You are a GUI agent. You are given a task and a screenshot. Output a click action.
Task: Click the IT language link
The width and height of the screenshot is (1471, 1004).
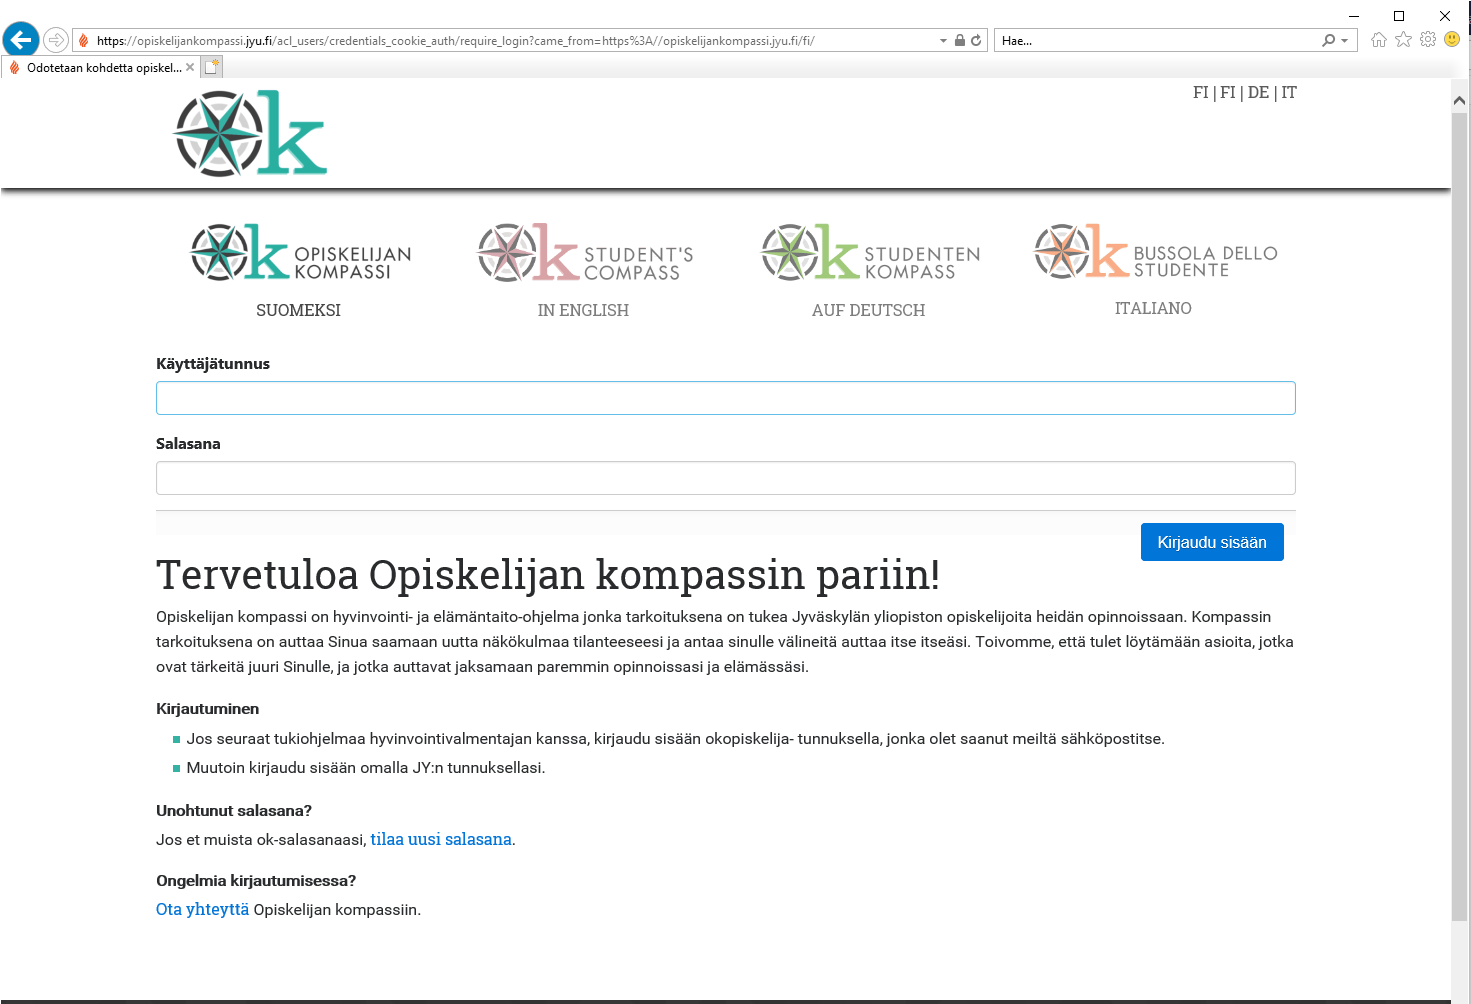(x=1289, y=92)
